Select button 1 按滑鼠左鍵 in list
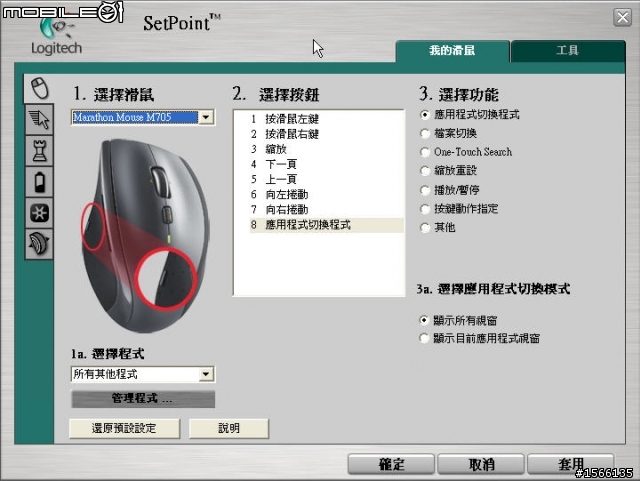Viewport: 640px width, 481px height. pos(326,119)
